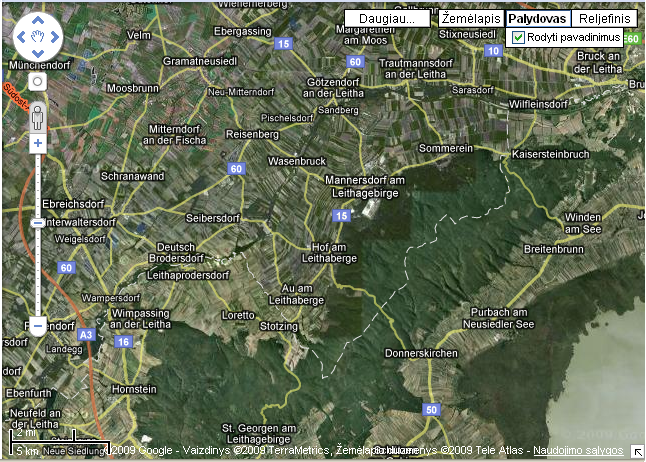Click the route 60 shield near Weigelsdorf
The image size is (646, 462).
point(66,268)
